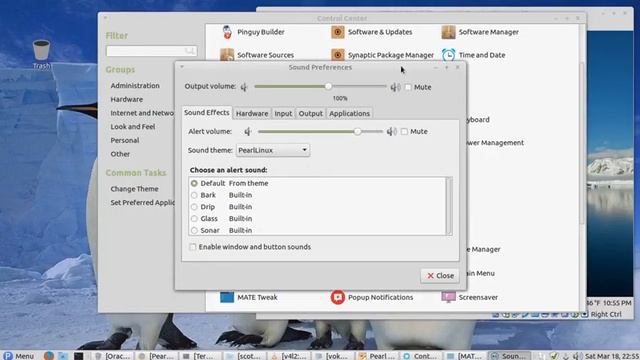The height and width of the screenshot is (360, 640).
Task: Go to the Administration group
Action: tap(135, 86)
